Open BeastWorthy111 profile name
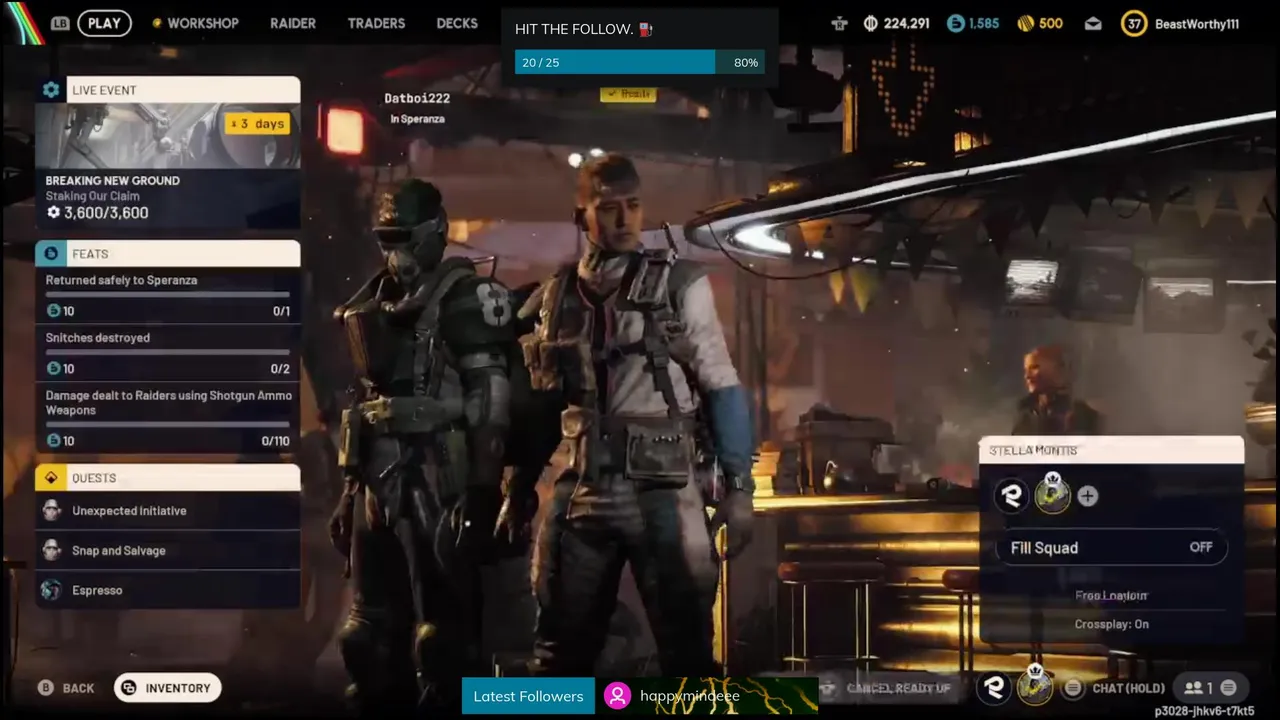 tap(1196, 23)
